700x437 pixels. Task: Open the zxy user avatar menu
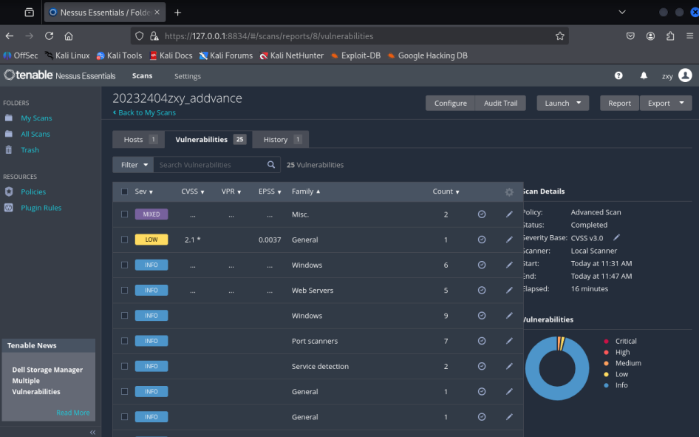[x=685, y=75]
